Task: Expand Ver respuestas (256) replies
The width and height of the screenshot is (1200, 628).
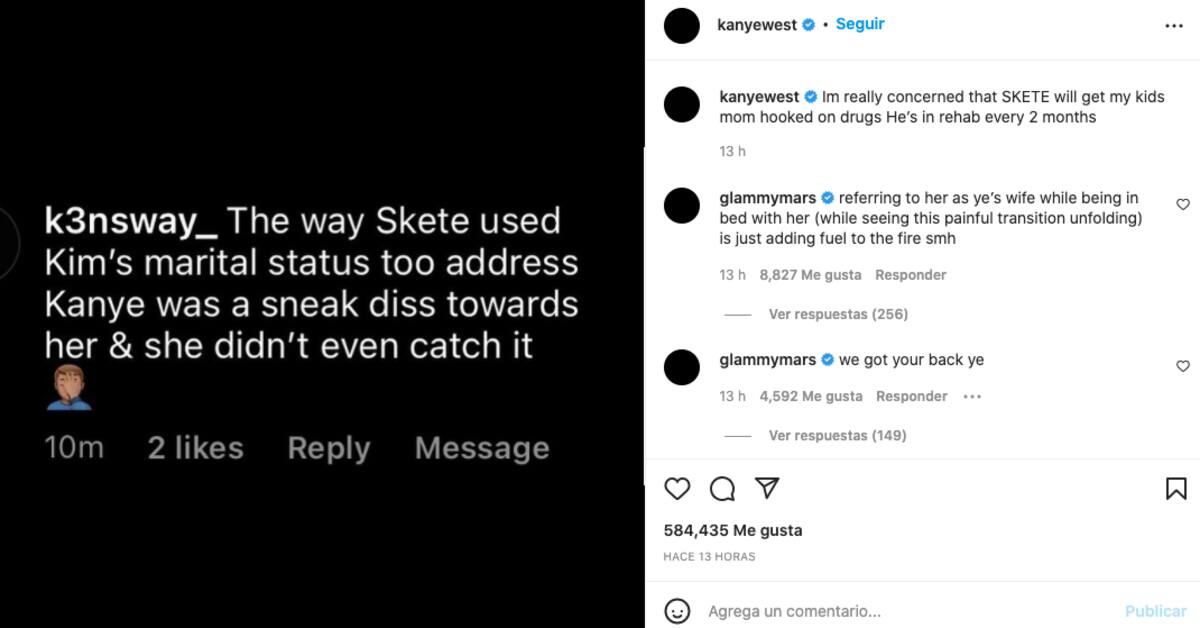Action: 838,314
